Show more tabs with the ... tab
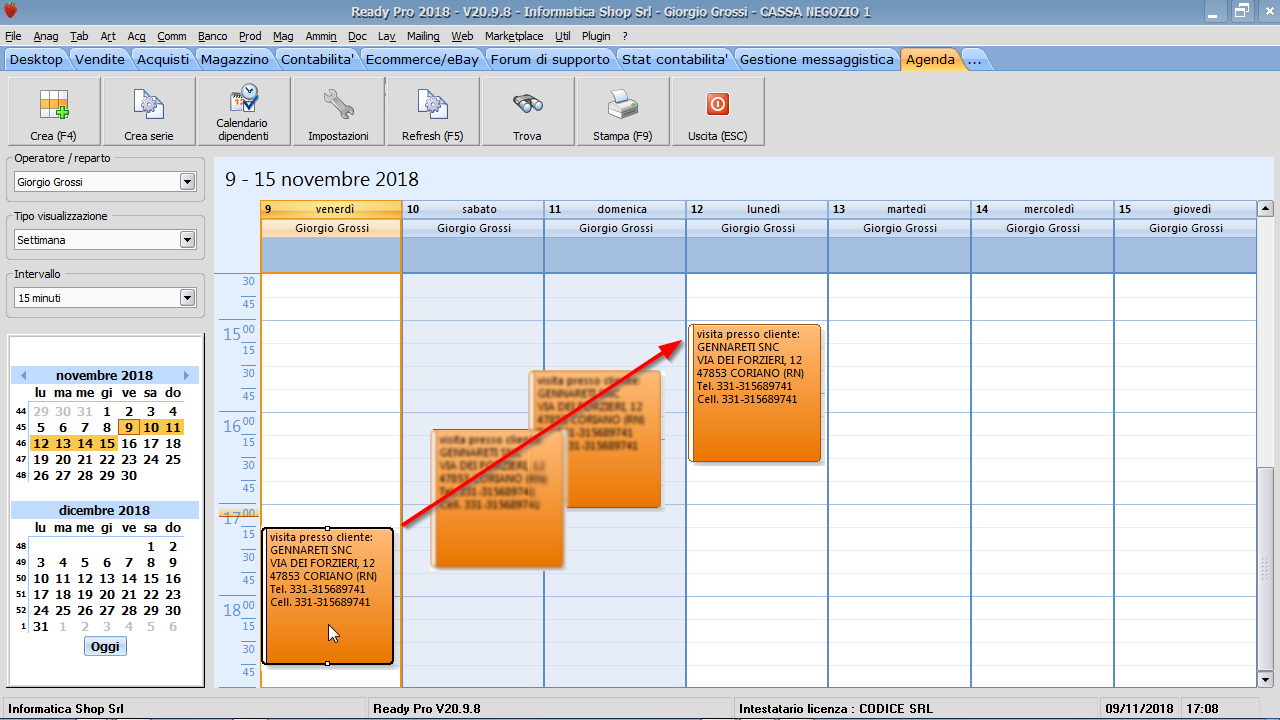Image resolution: width=1280 pixels, height=720 pixels. pos(974,59)
